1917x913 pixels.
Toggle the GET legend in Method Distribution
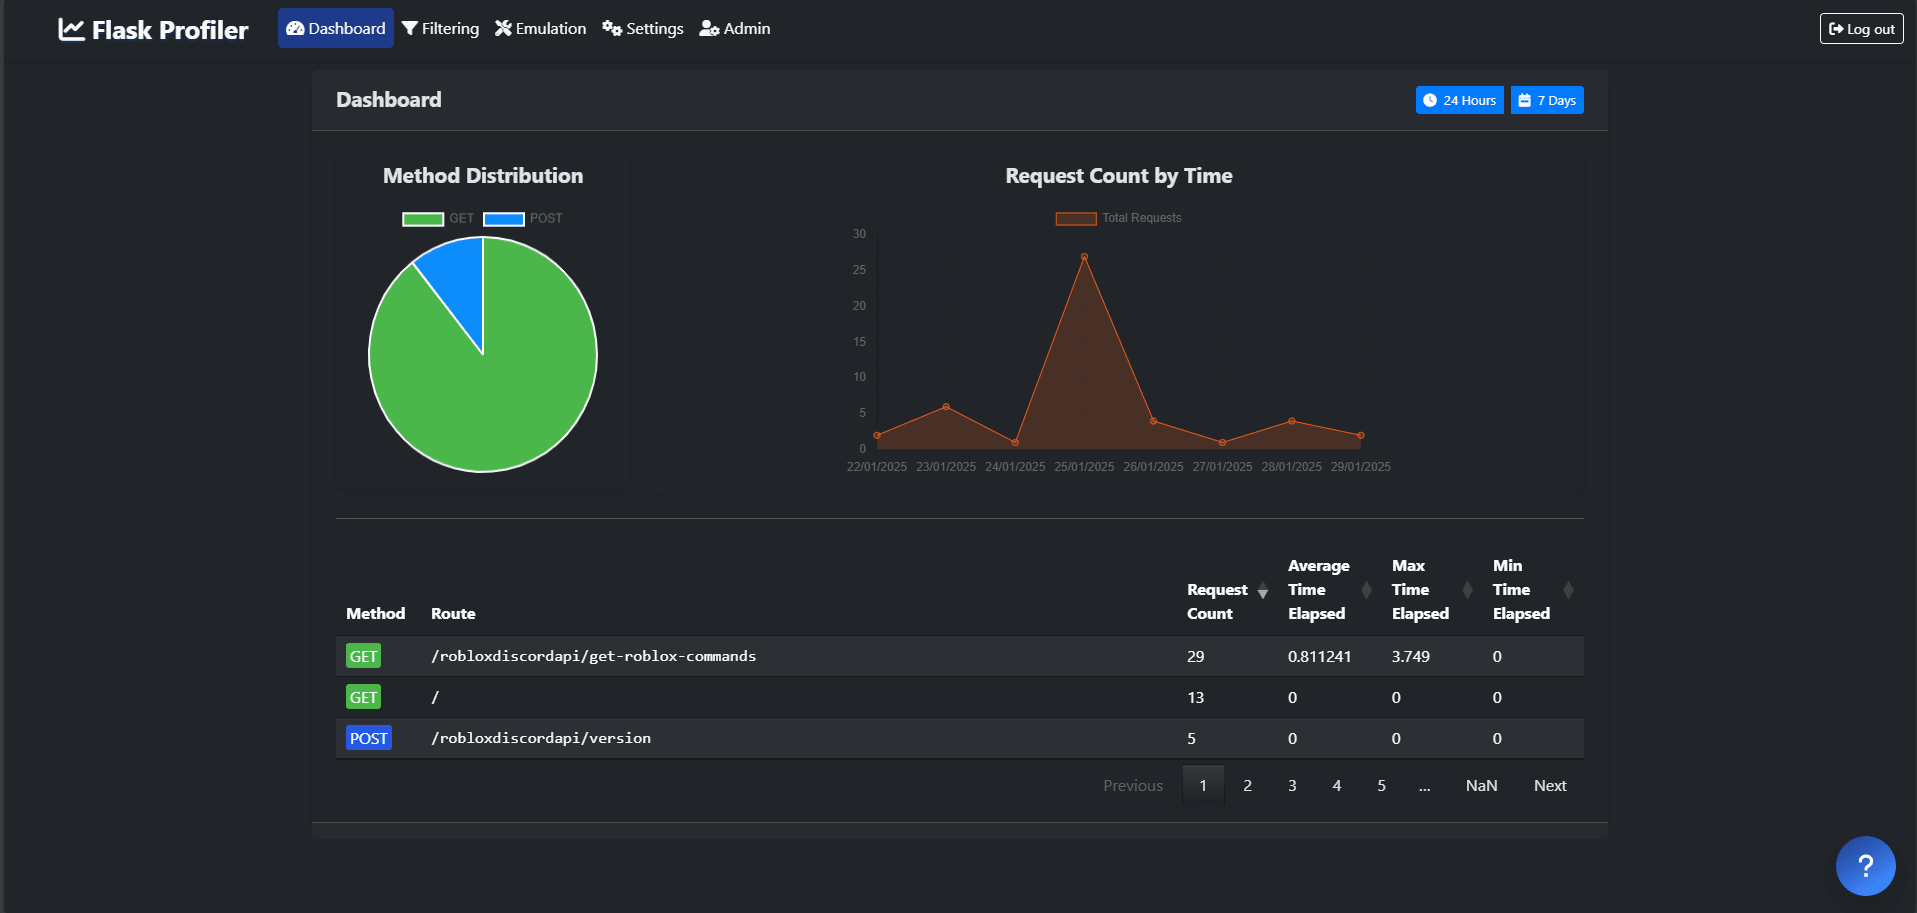(x=440, y=218)
